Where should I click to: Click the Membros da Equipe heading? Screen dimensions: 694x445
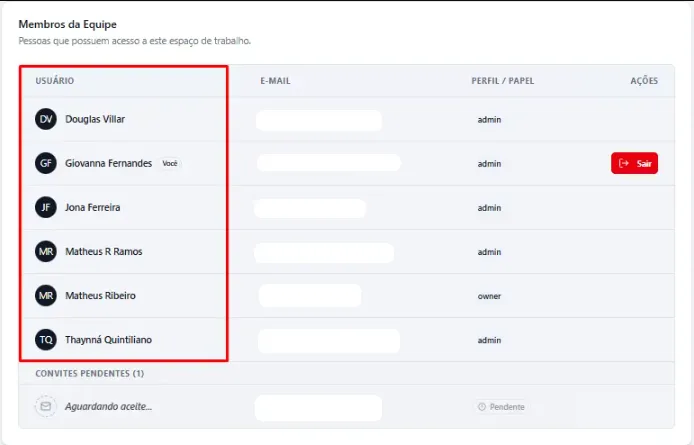[x=68, y=24]
